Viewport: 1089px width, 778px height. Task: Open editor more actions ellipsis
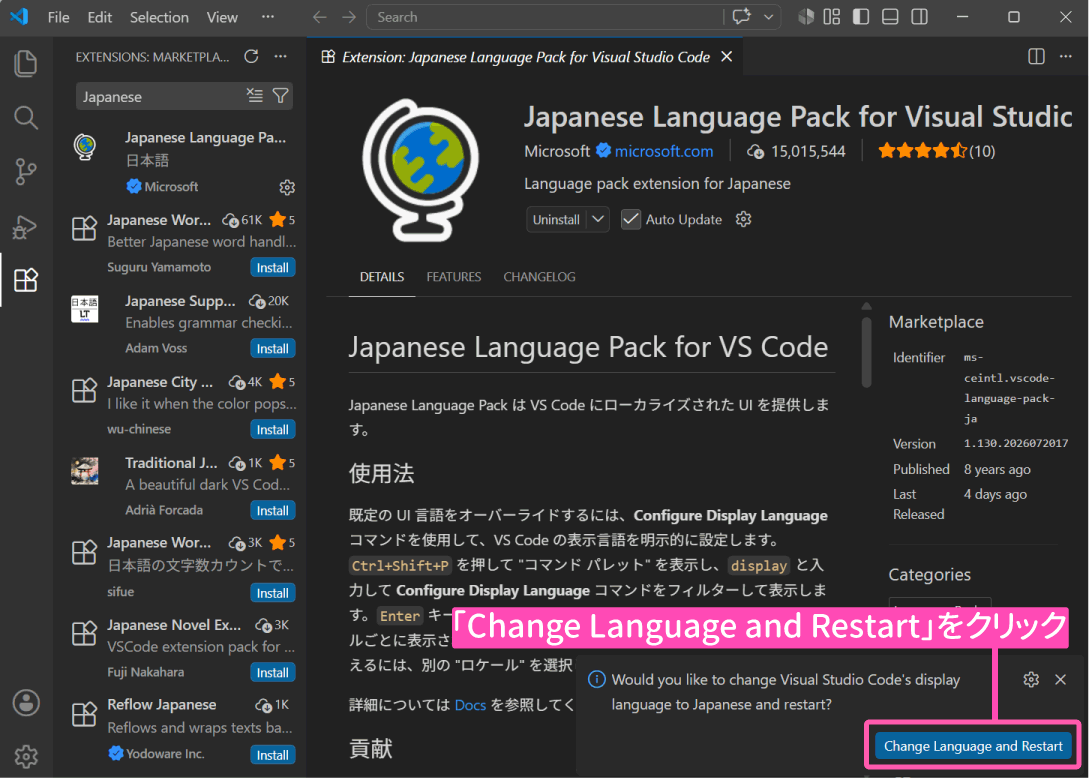point(1065,56)
